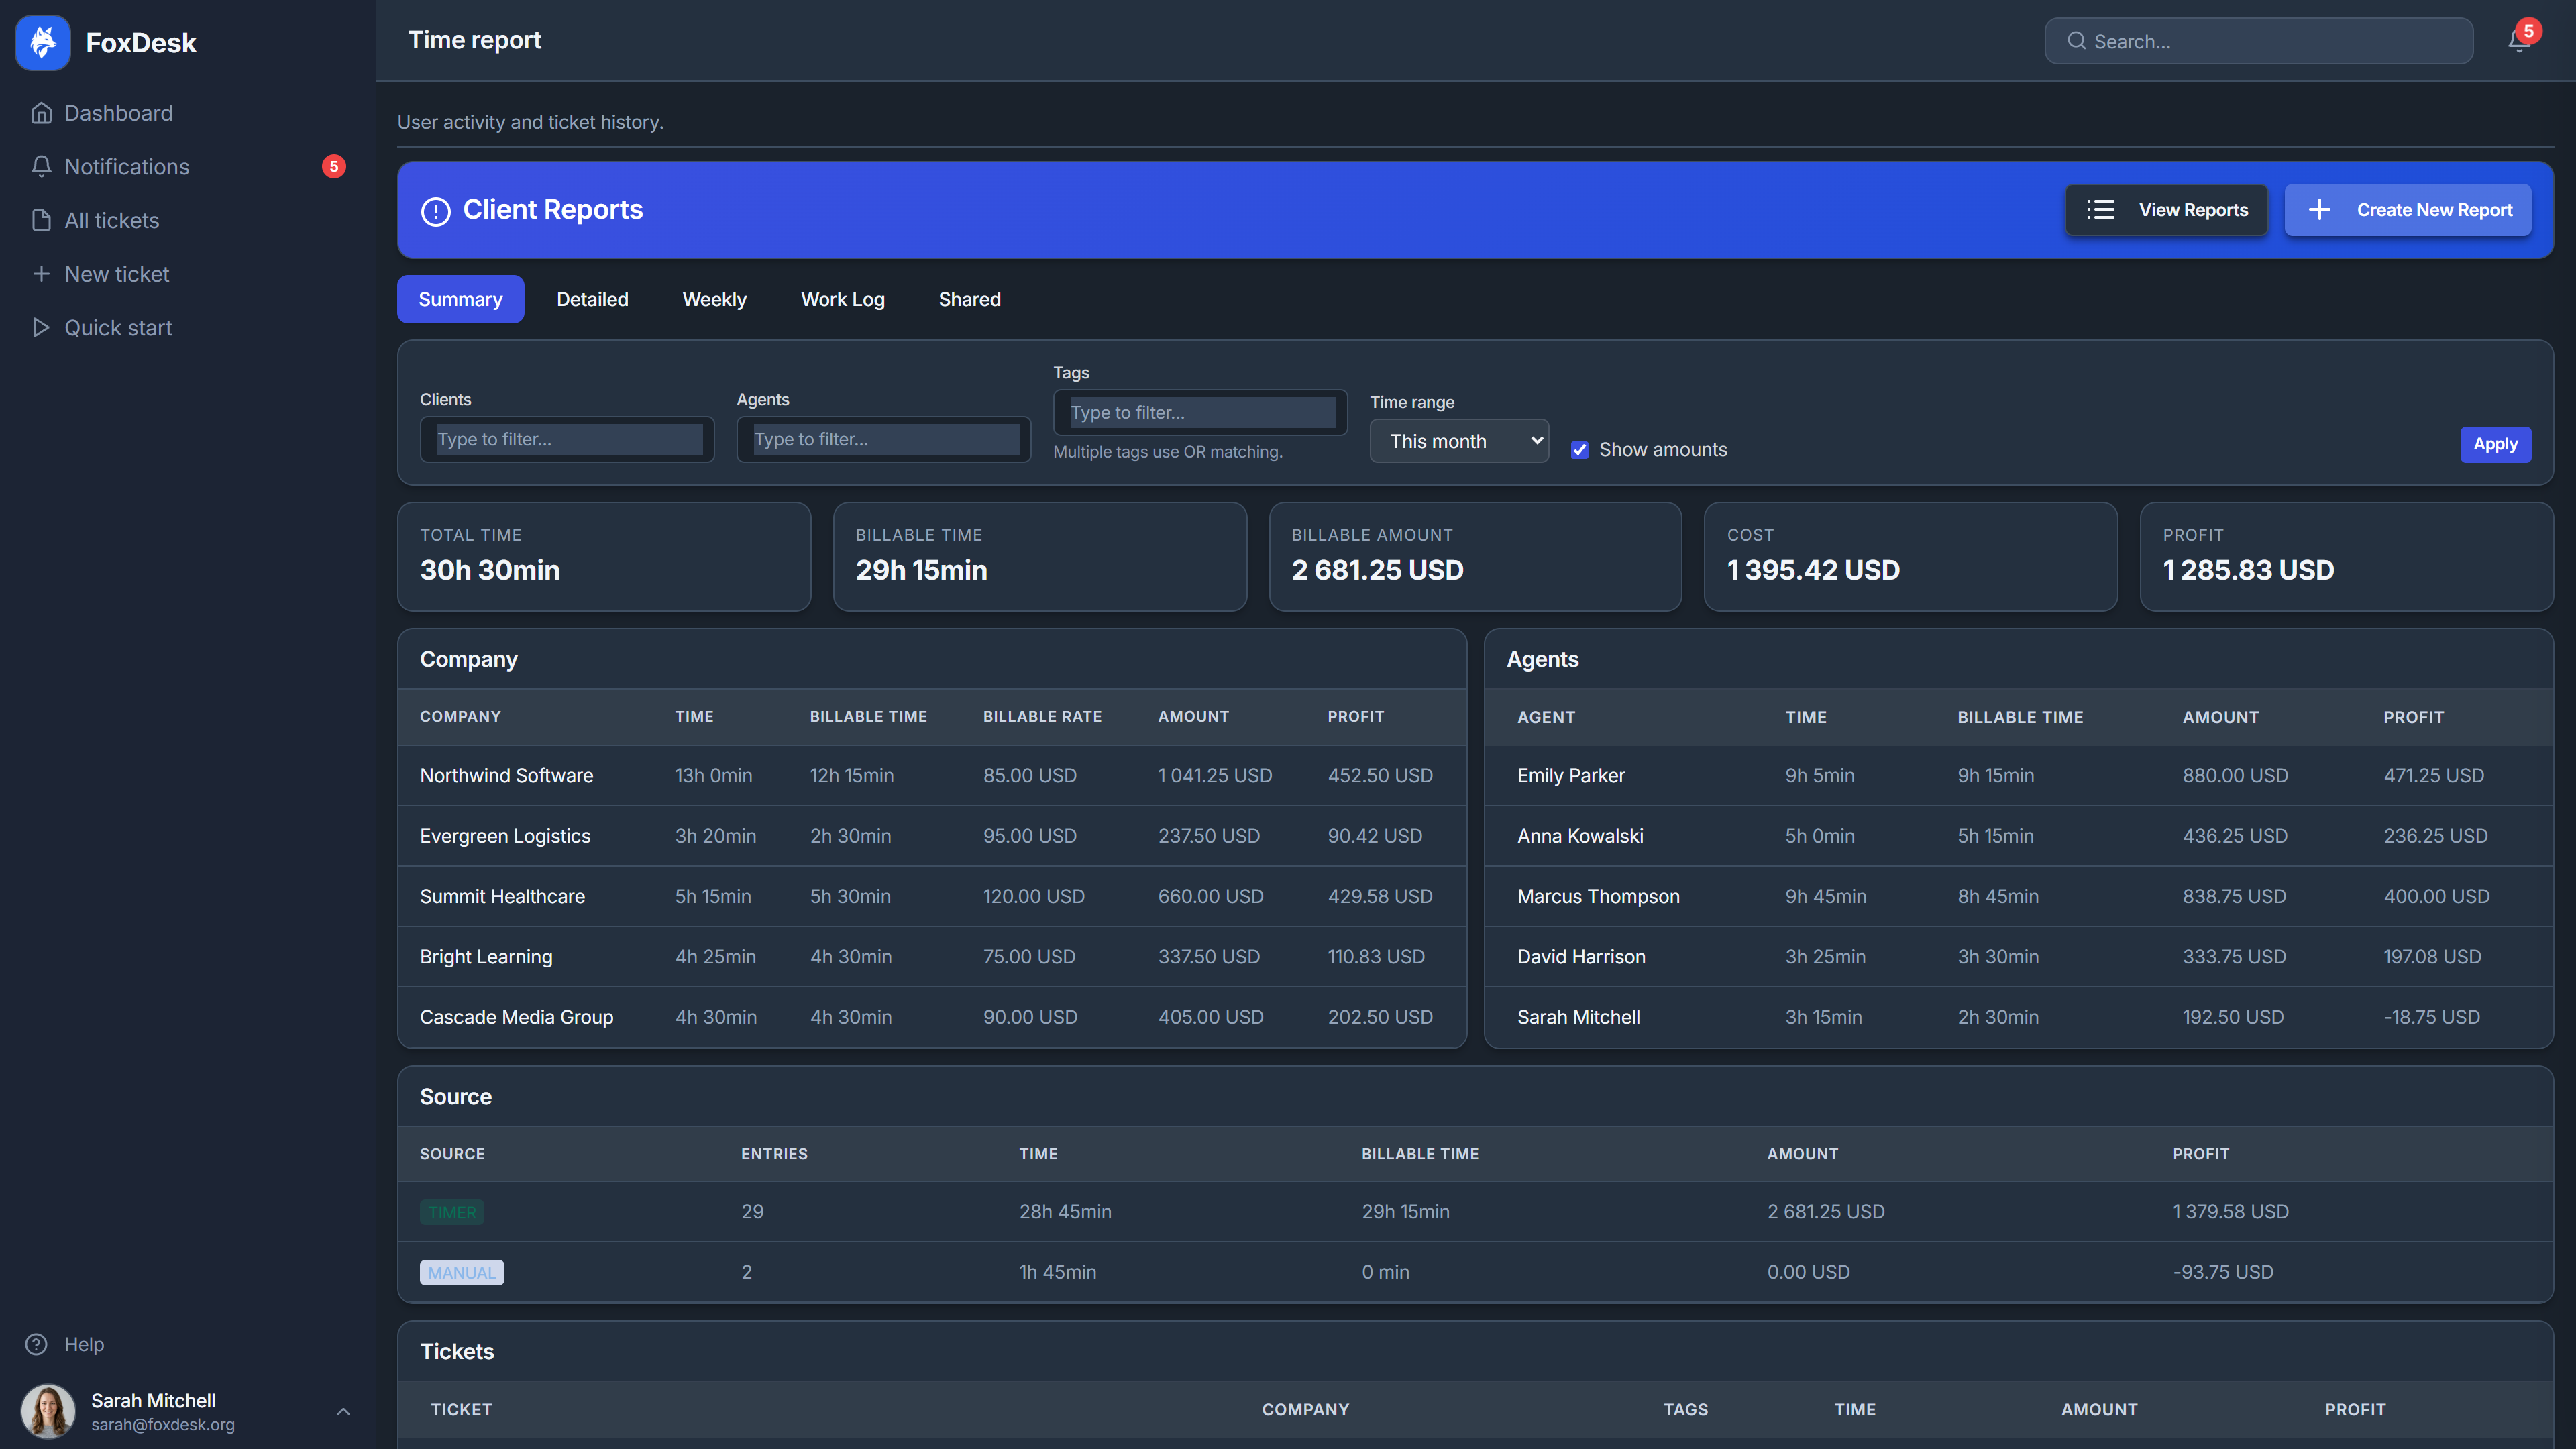
Task: Click the Quick start play icon
Action: coord(41,328)
